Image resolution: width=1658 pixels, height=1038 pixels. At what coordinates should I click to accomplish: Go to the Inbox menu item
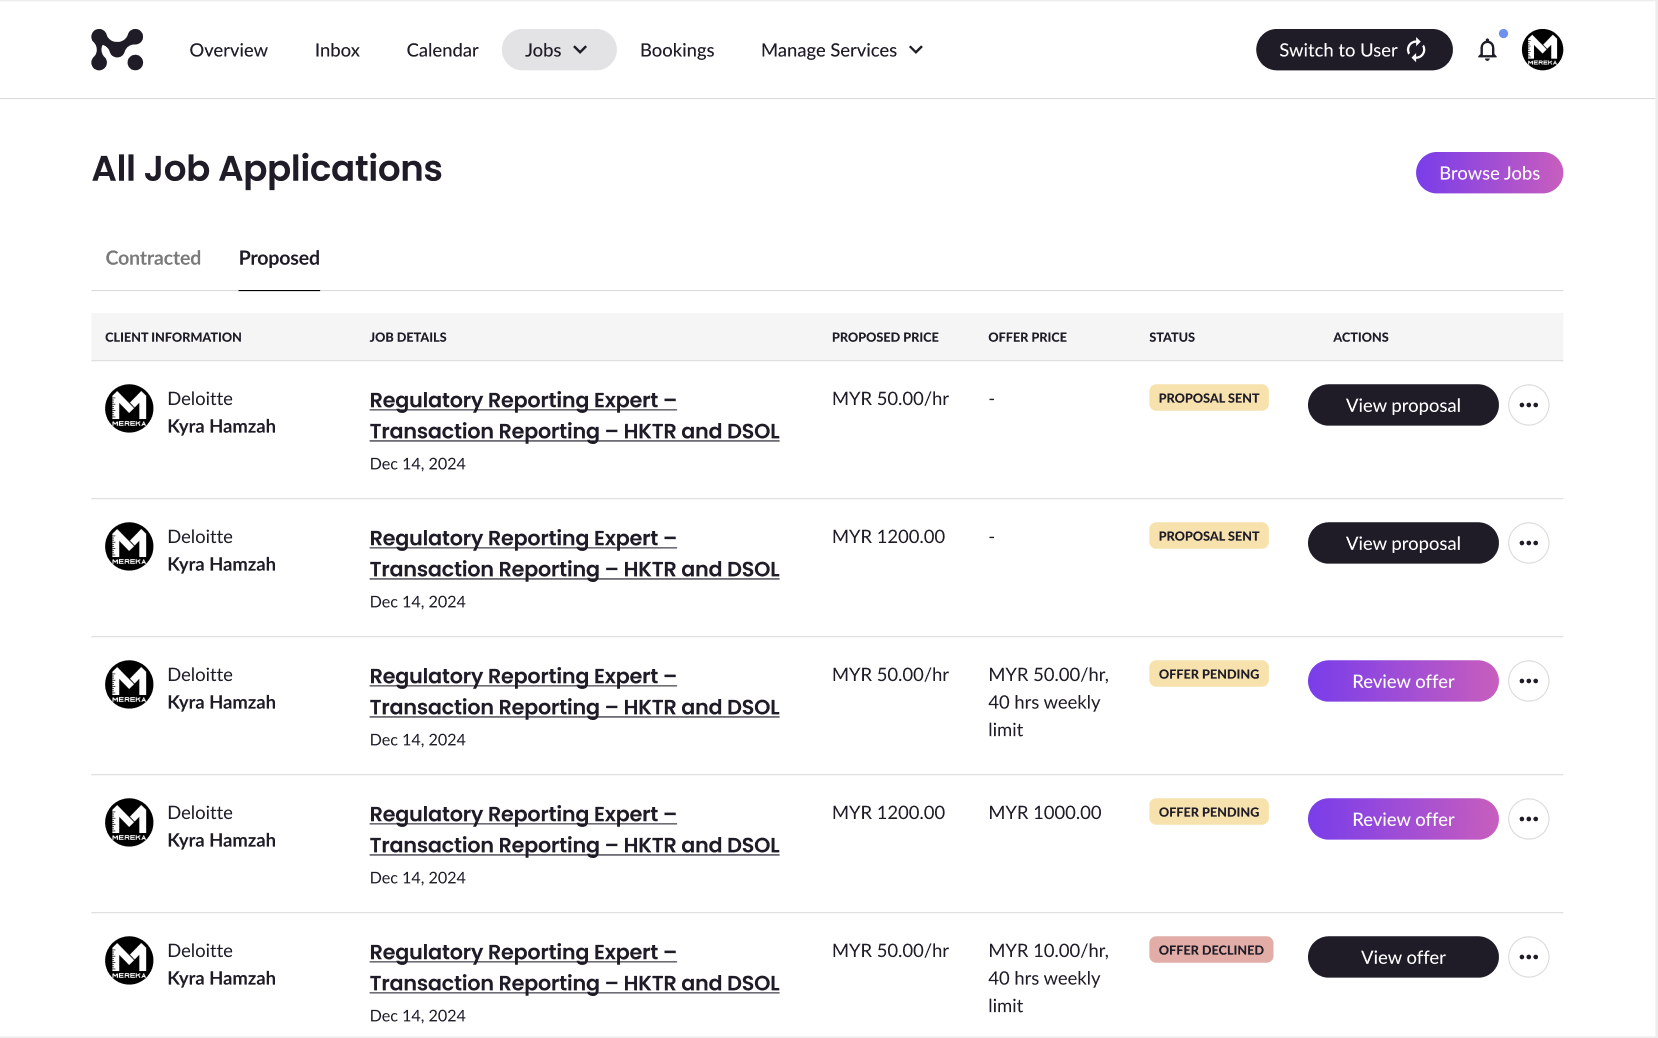click(337, 50)
